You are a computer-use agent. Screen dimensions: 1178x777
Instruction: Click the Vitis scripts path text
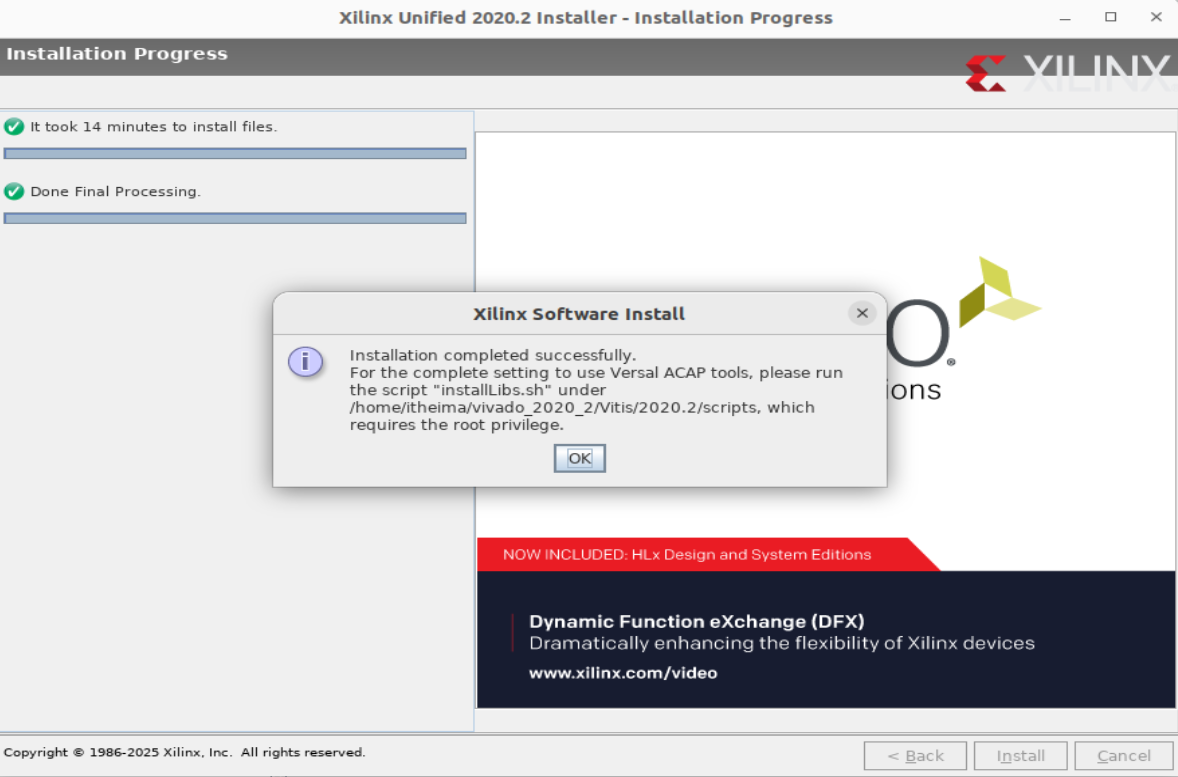[553, 407]
